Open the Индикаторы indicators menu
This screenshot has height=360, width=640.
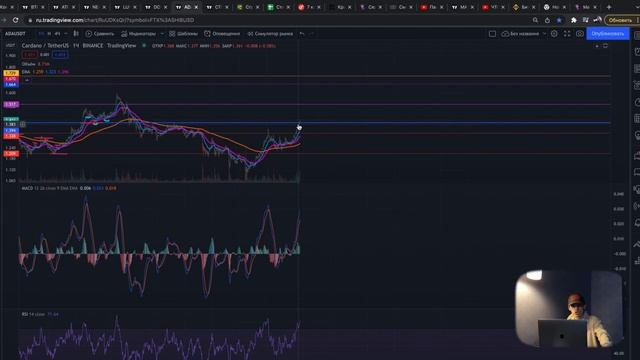(138, 33)
